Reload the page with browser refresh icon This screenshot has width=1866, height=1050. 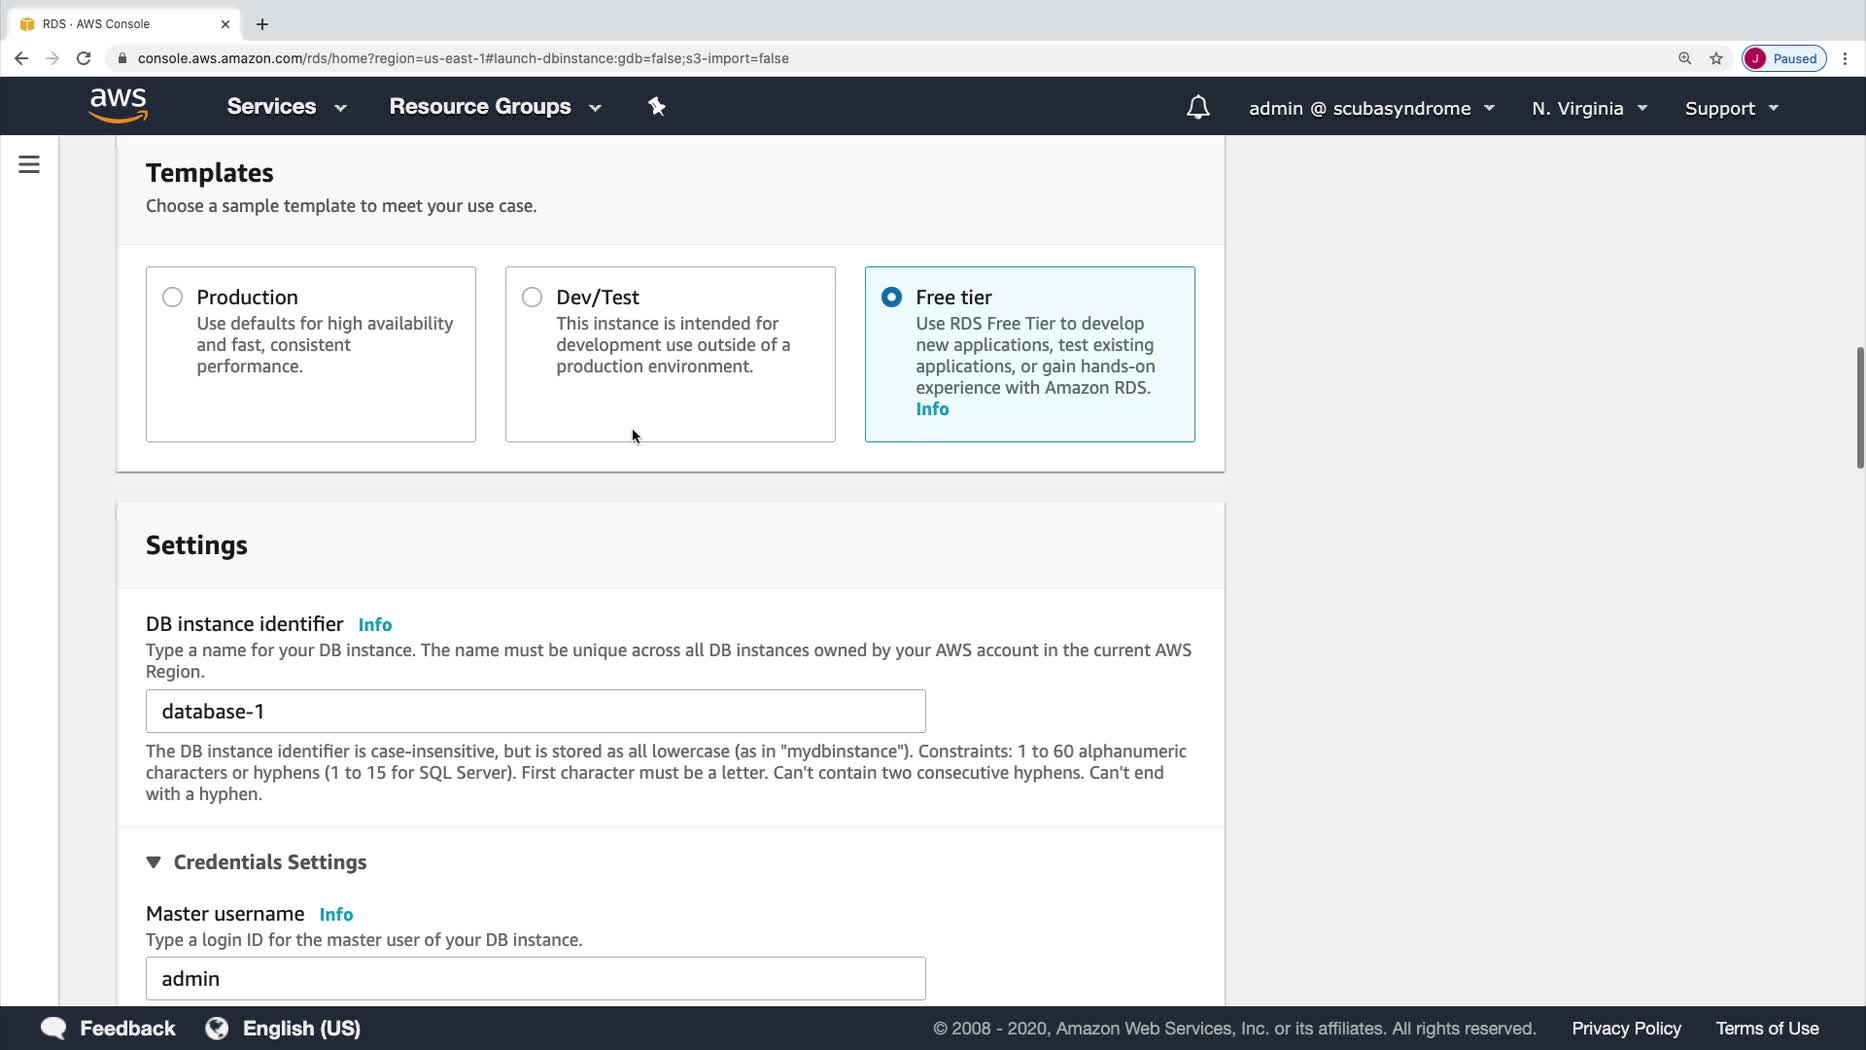[84, 58]
